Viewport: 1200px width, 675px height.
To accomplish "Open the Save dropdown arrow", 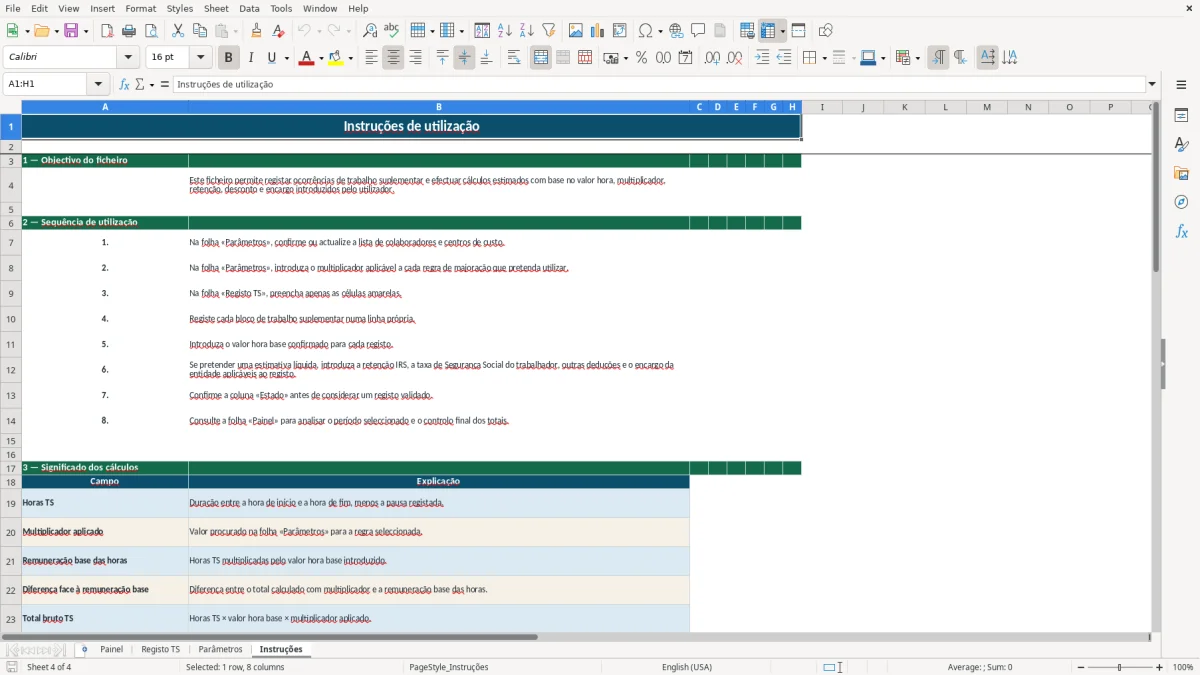I will coord(85,31).
